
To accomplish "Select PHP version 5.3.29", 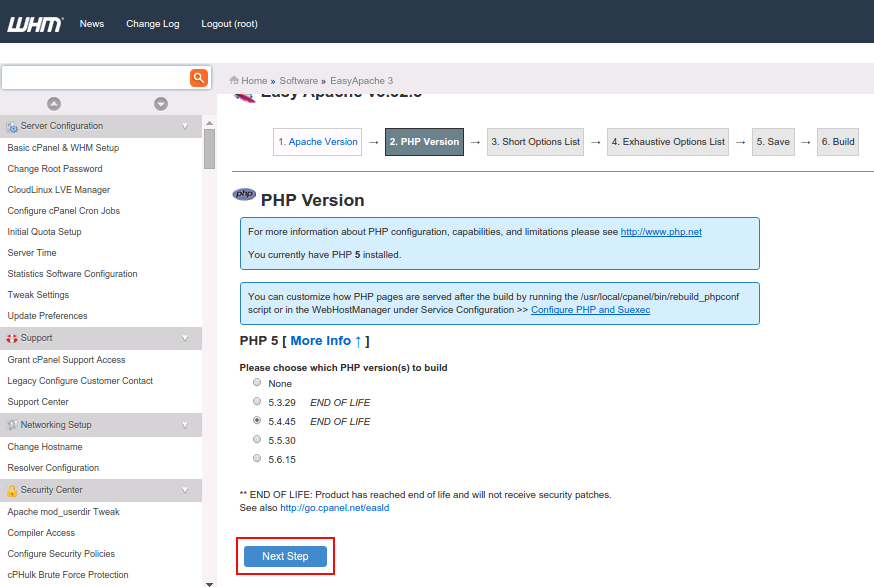I will [256, 401].
